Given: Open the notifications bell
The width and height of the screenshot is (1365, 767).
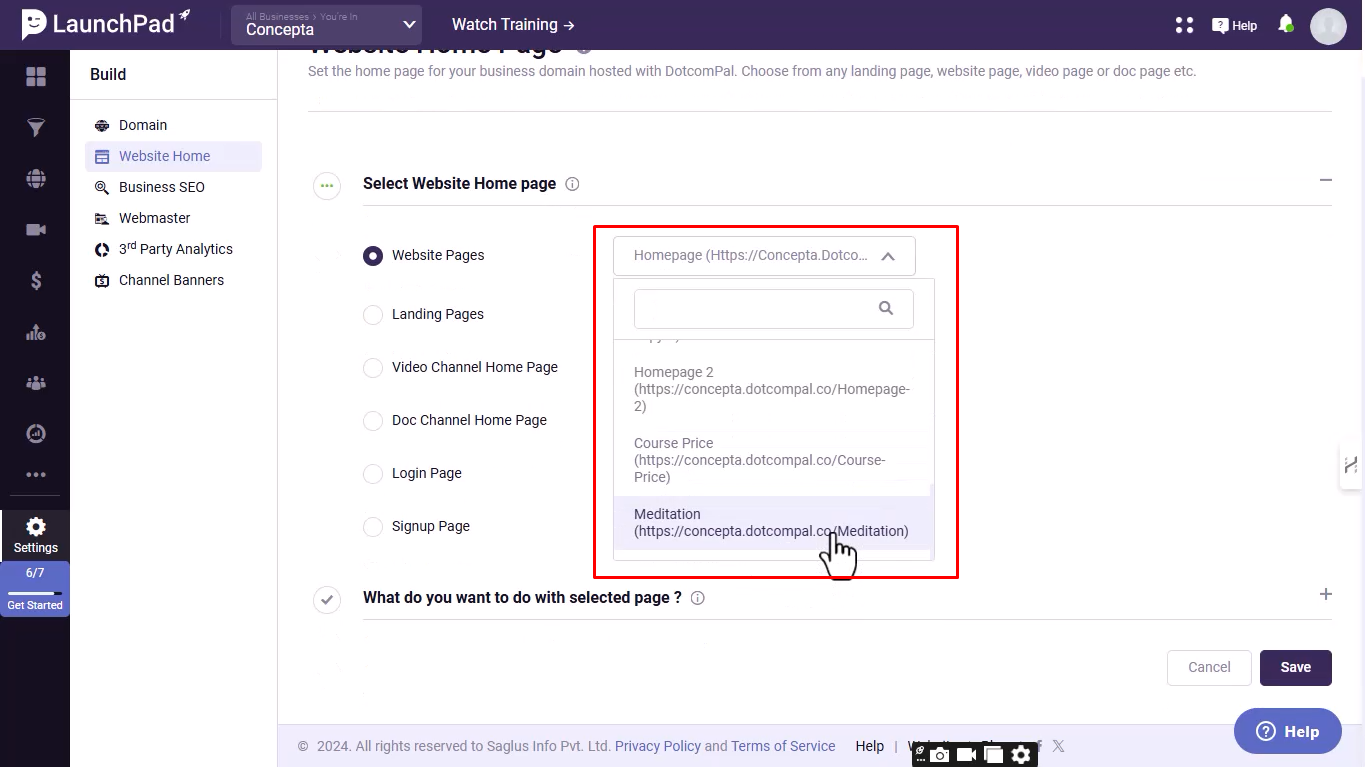Looking at the screenshot, I should [x=1286, y=24].
